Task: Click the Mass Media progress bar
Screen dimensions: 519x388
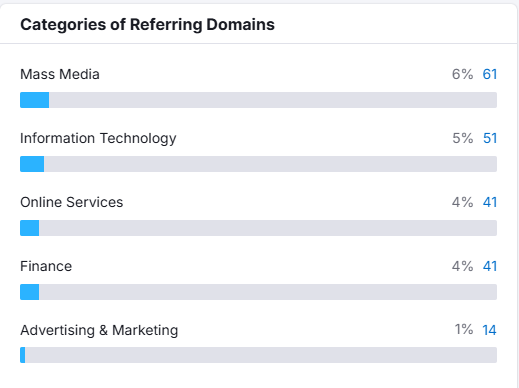Action: point(258,100)
